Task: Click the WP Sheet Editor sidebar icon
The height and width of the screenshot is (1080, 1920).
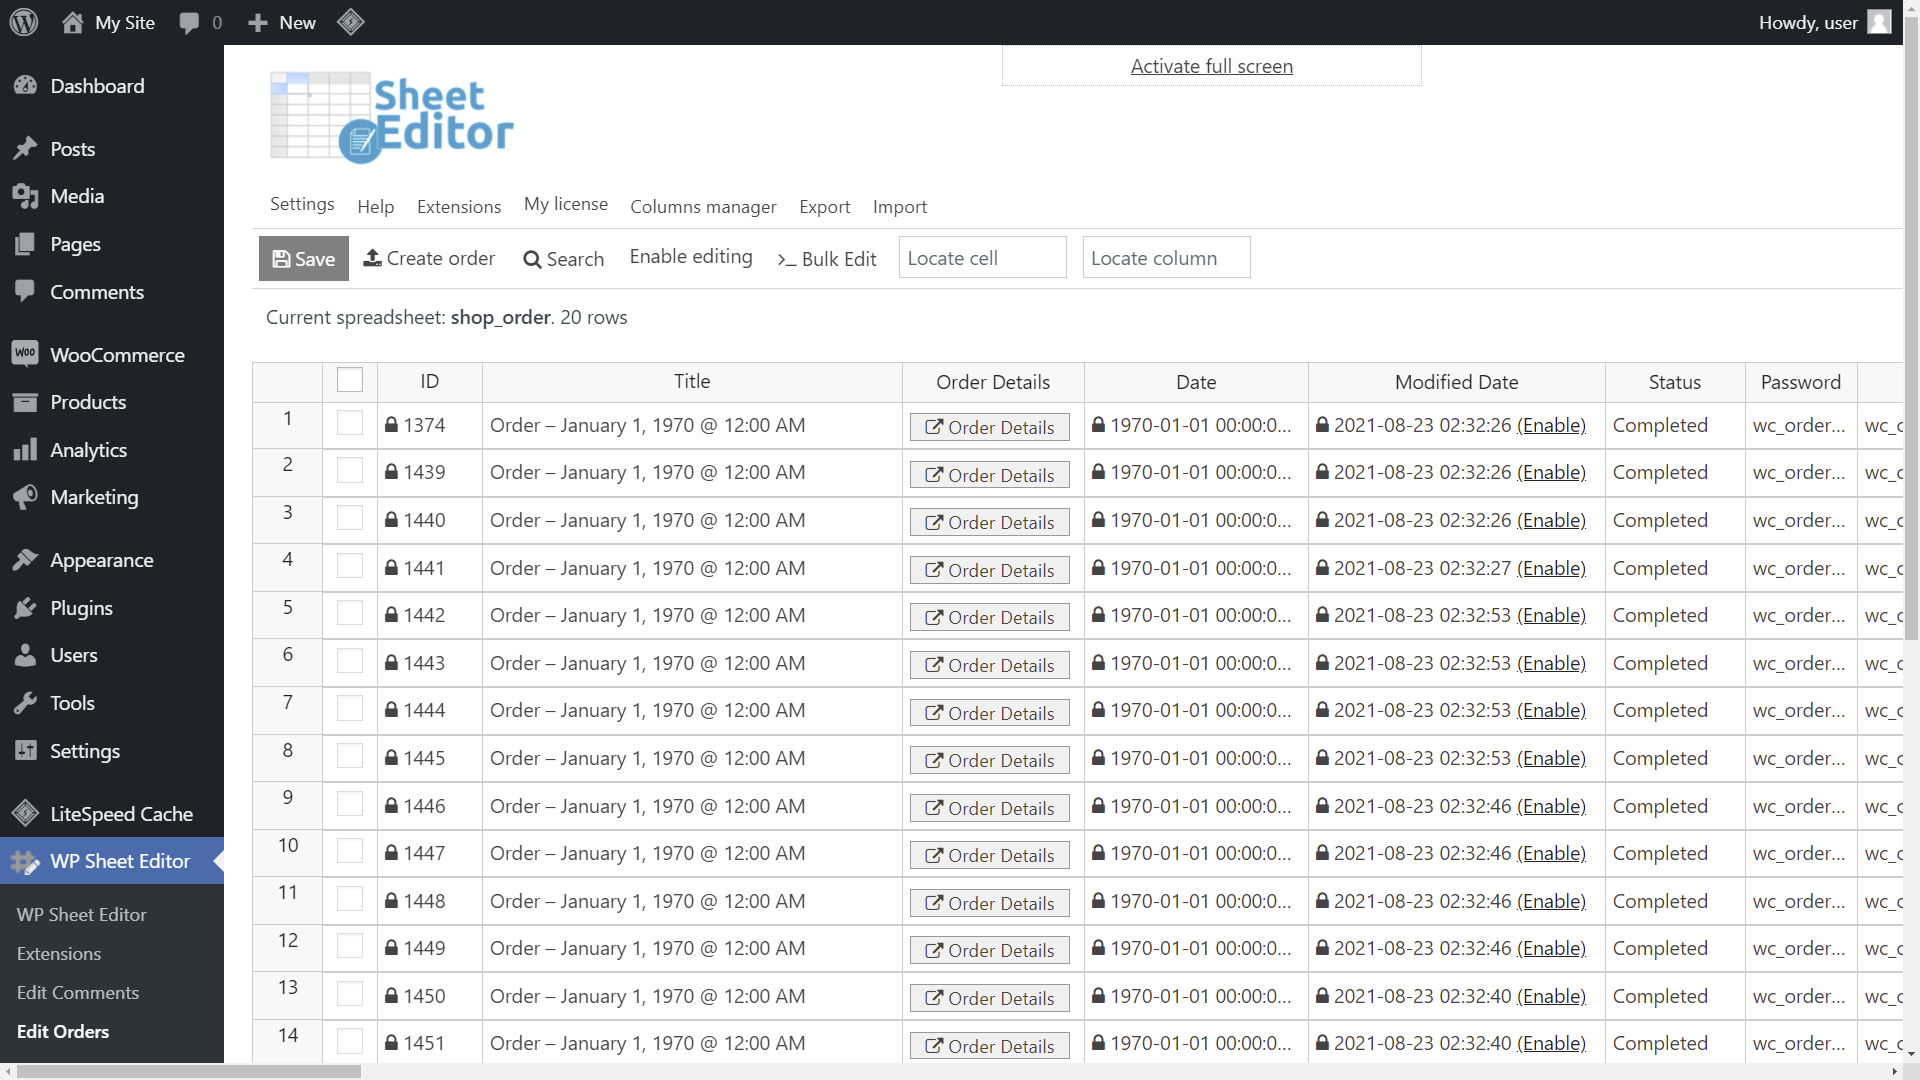Action: (25, 861)
